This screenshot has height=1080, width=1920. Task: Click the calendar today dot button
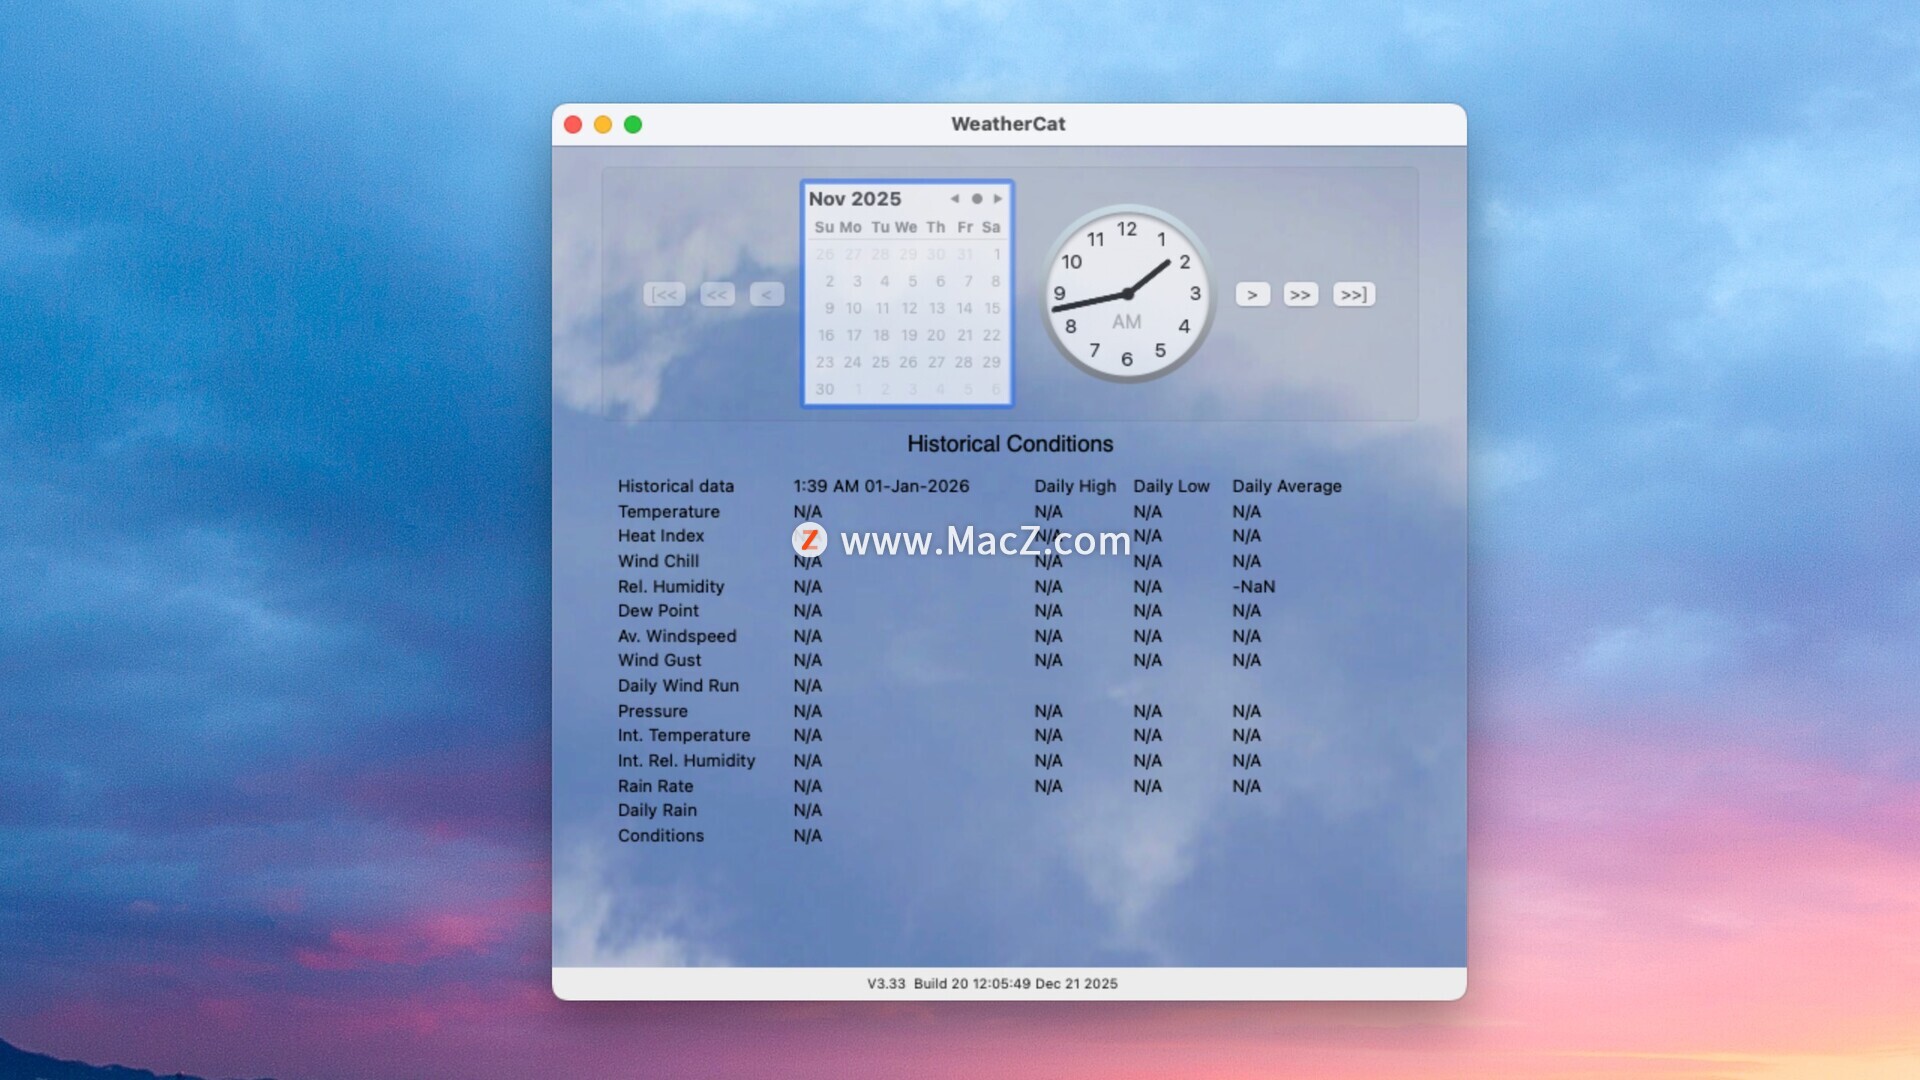tap(977, 199)
